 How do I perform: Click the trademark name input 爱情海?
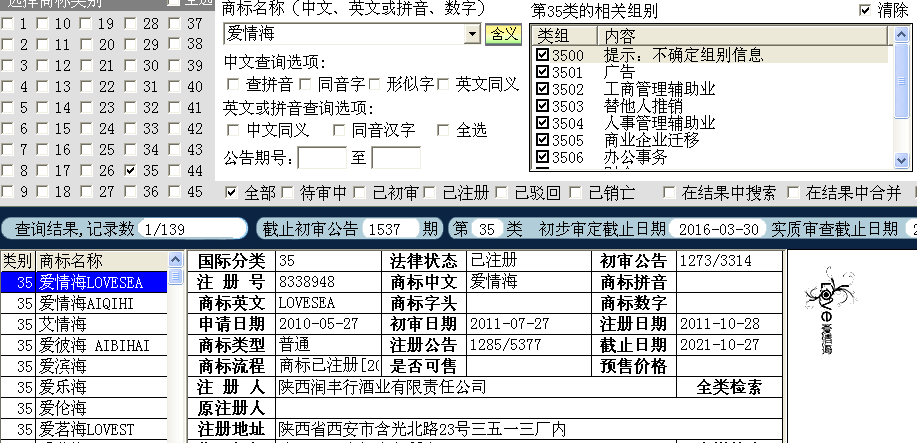(x=345, y=34)
